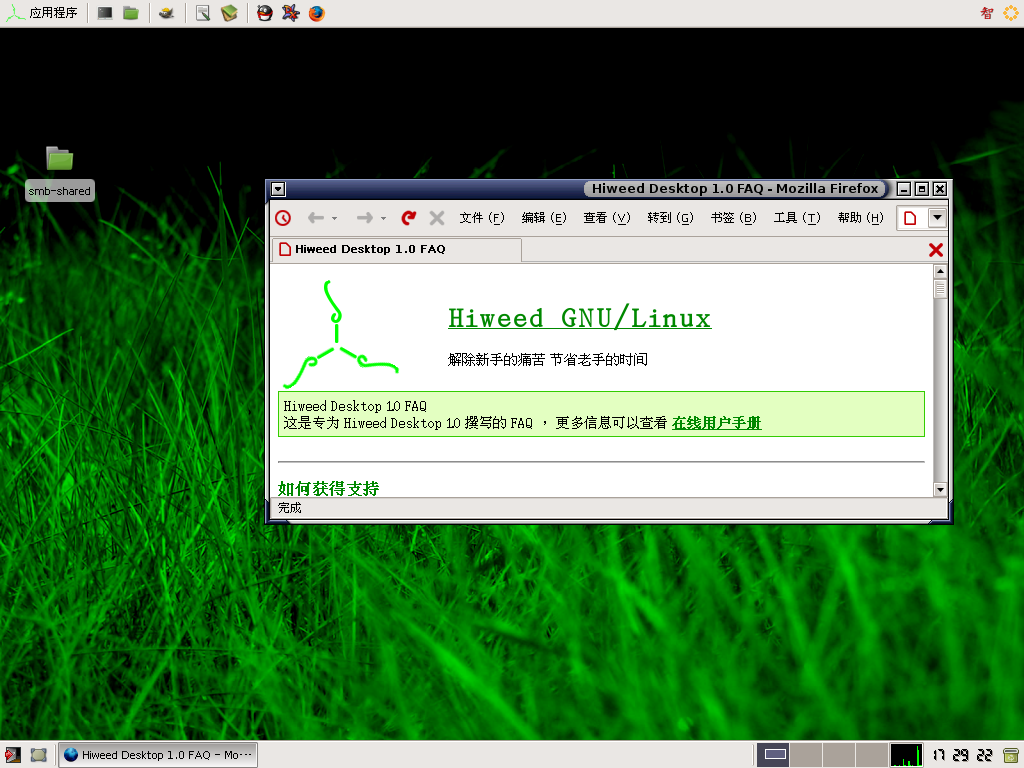Image resolution: width=1024 pixels, height=768 pixels.
Task: Open the 工具 (T) menu
Action: 797,218
